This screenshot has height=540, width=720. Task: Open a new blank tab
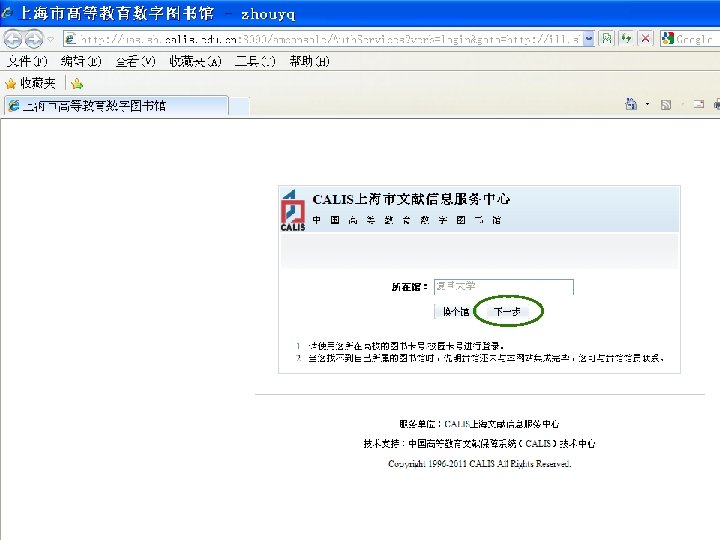pyautogui.click(x=239, y=106)
